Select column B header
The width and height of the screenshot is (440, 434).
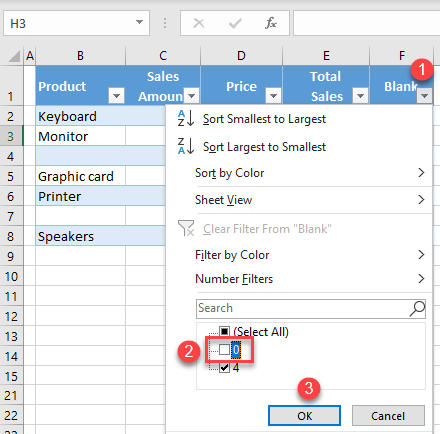(80, 56)
